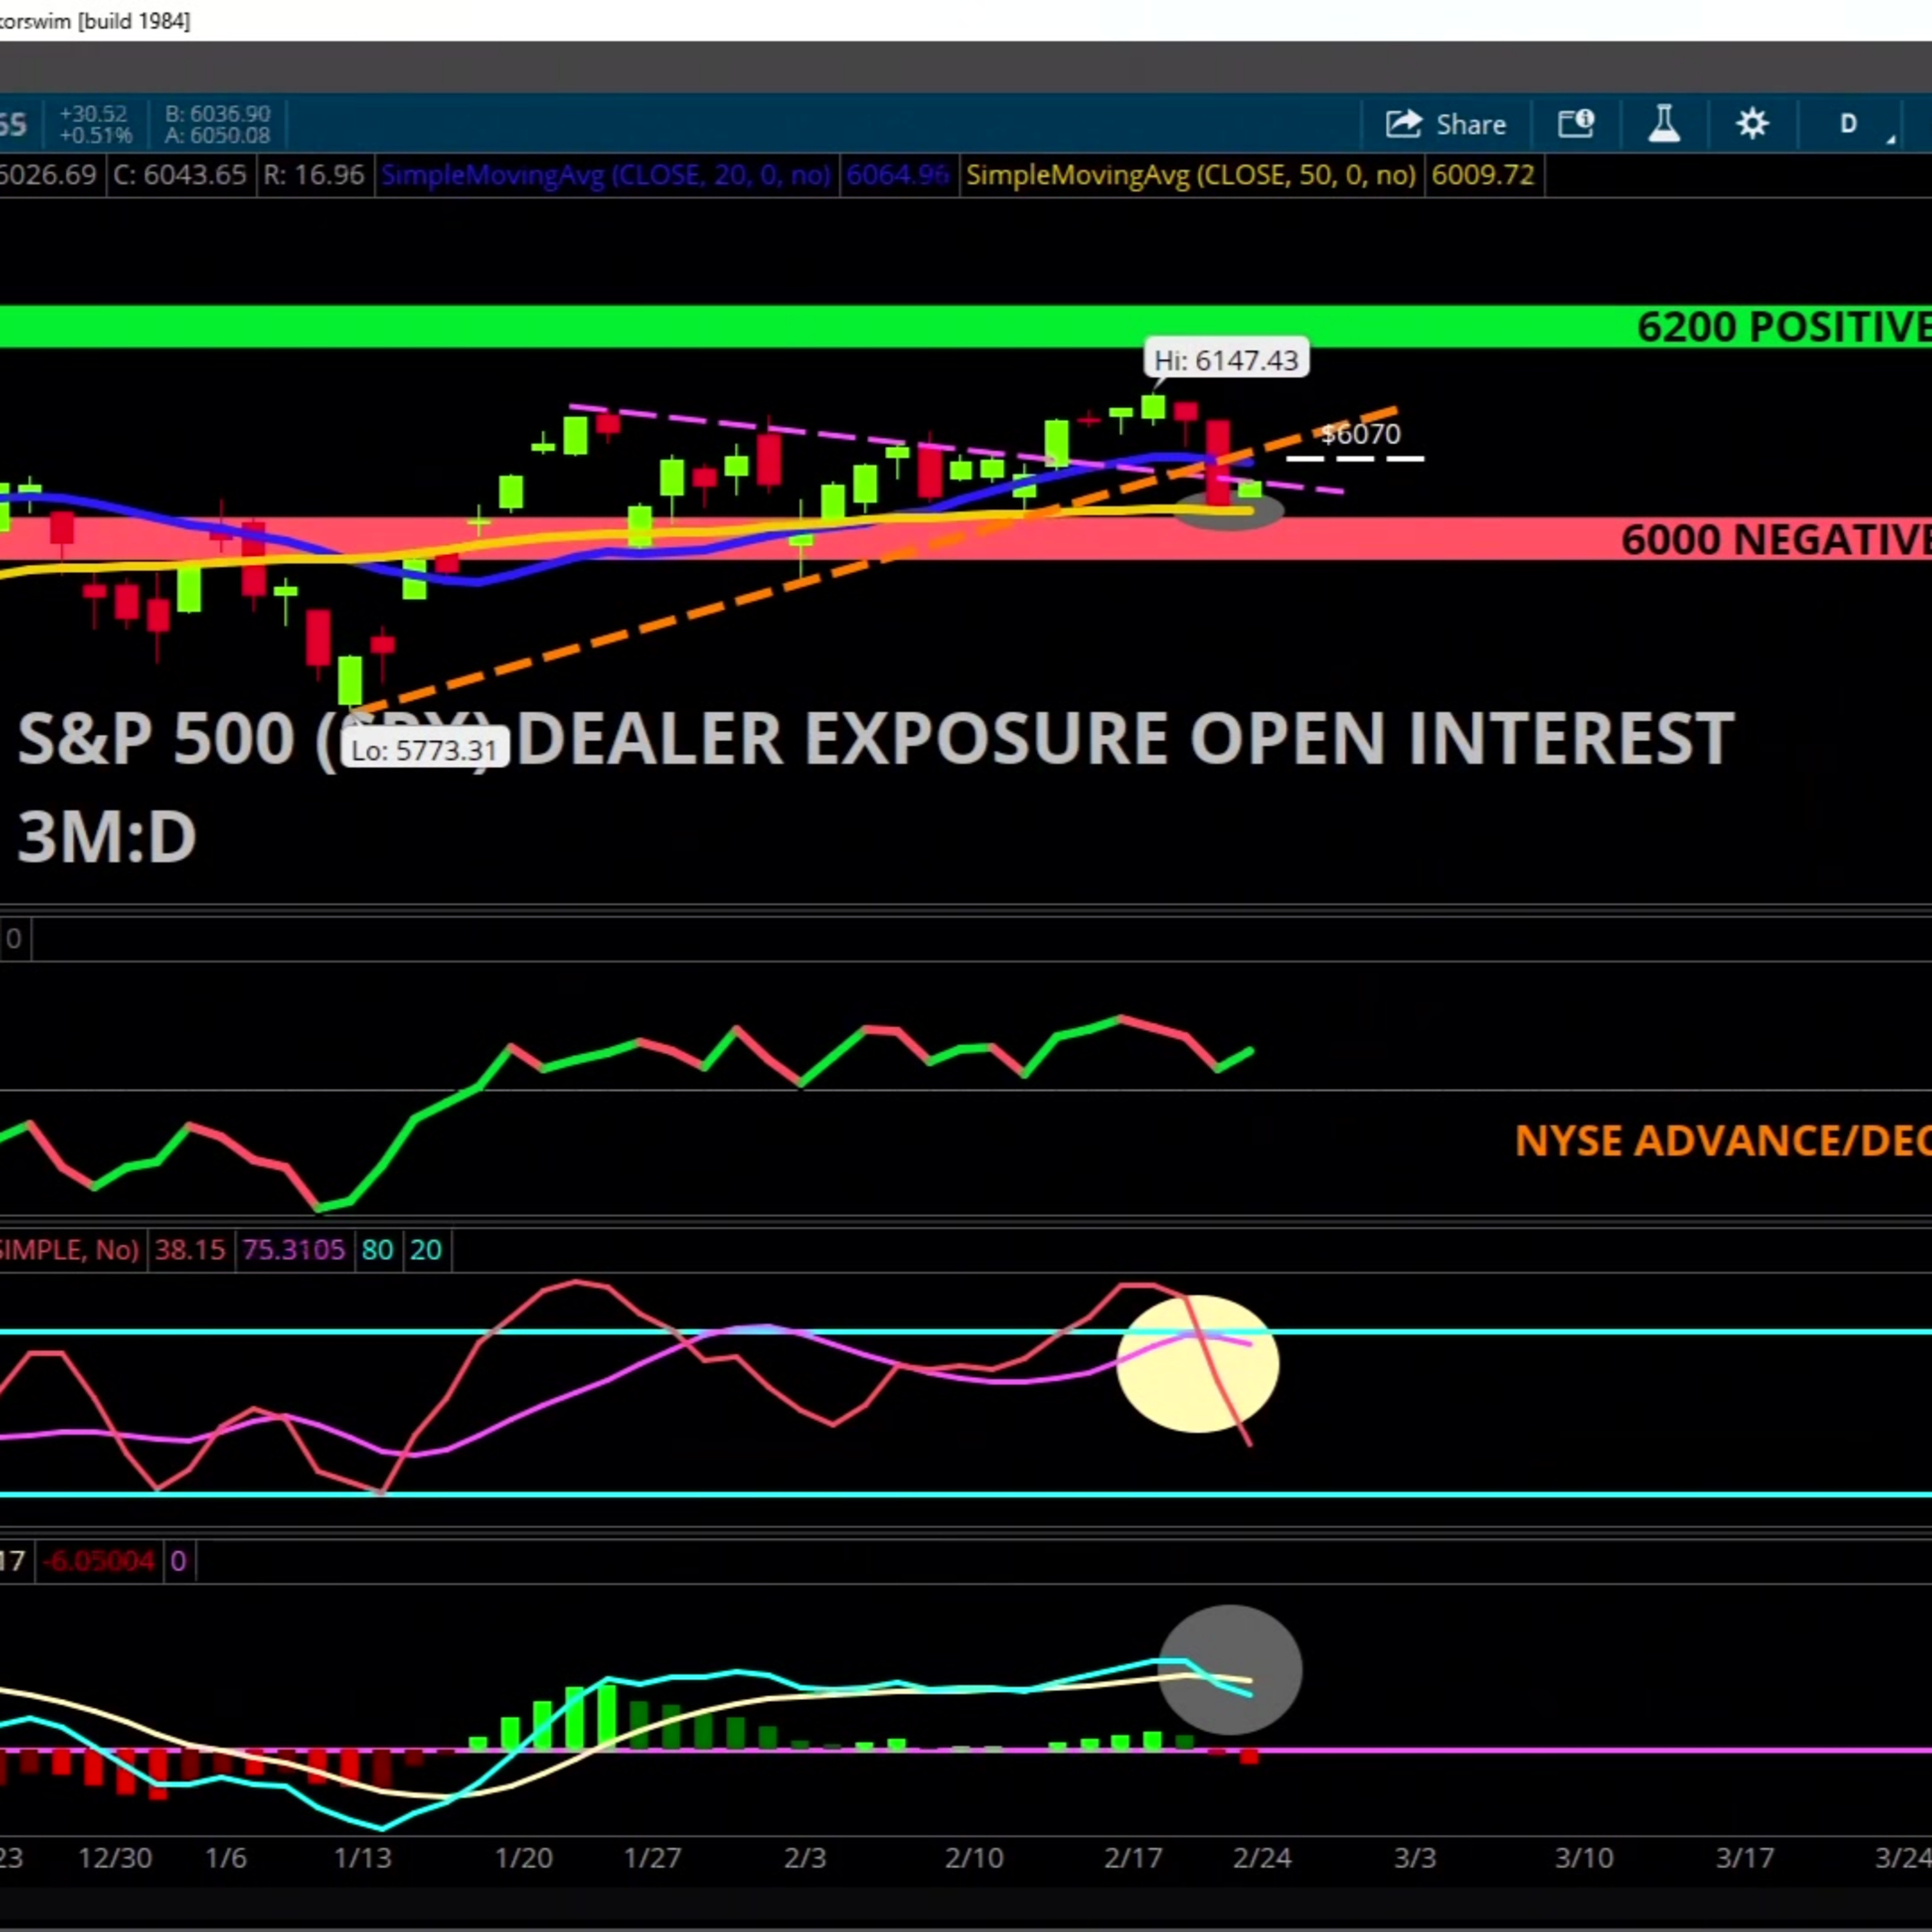The height and width of the screenshot is (1932, 1932).
Task: Select the SimpleMovingAvg CLOSE 20 study label
Action: (606, 176)
